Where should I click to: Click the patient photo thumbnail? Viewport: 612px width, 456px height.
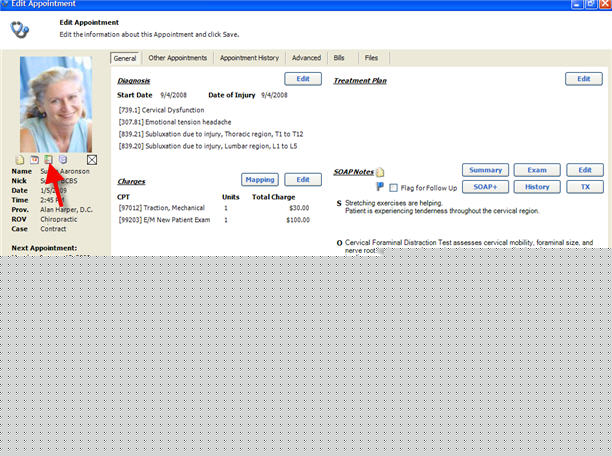[56, 104]
